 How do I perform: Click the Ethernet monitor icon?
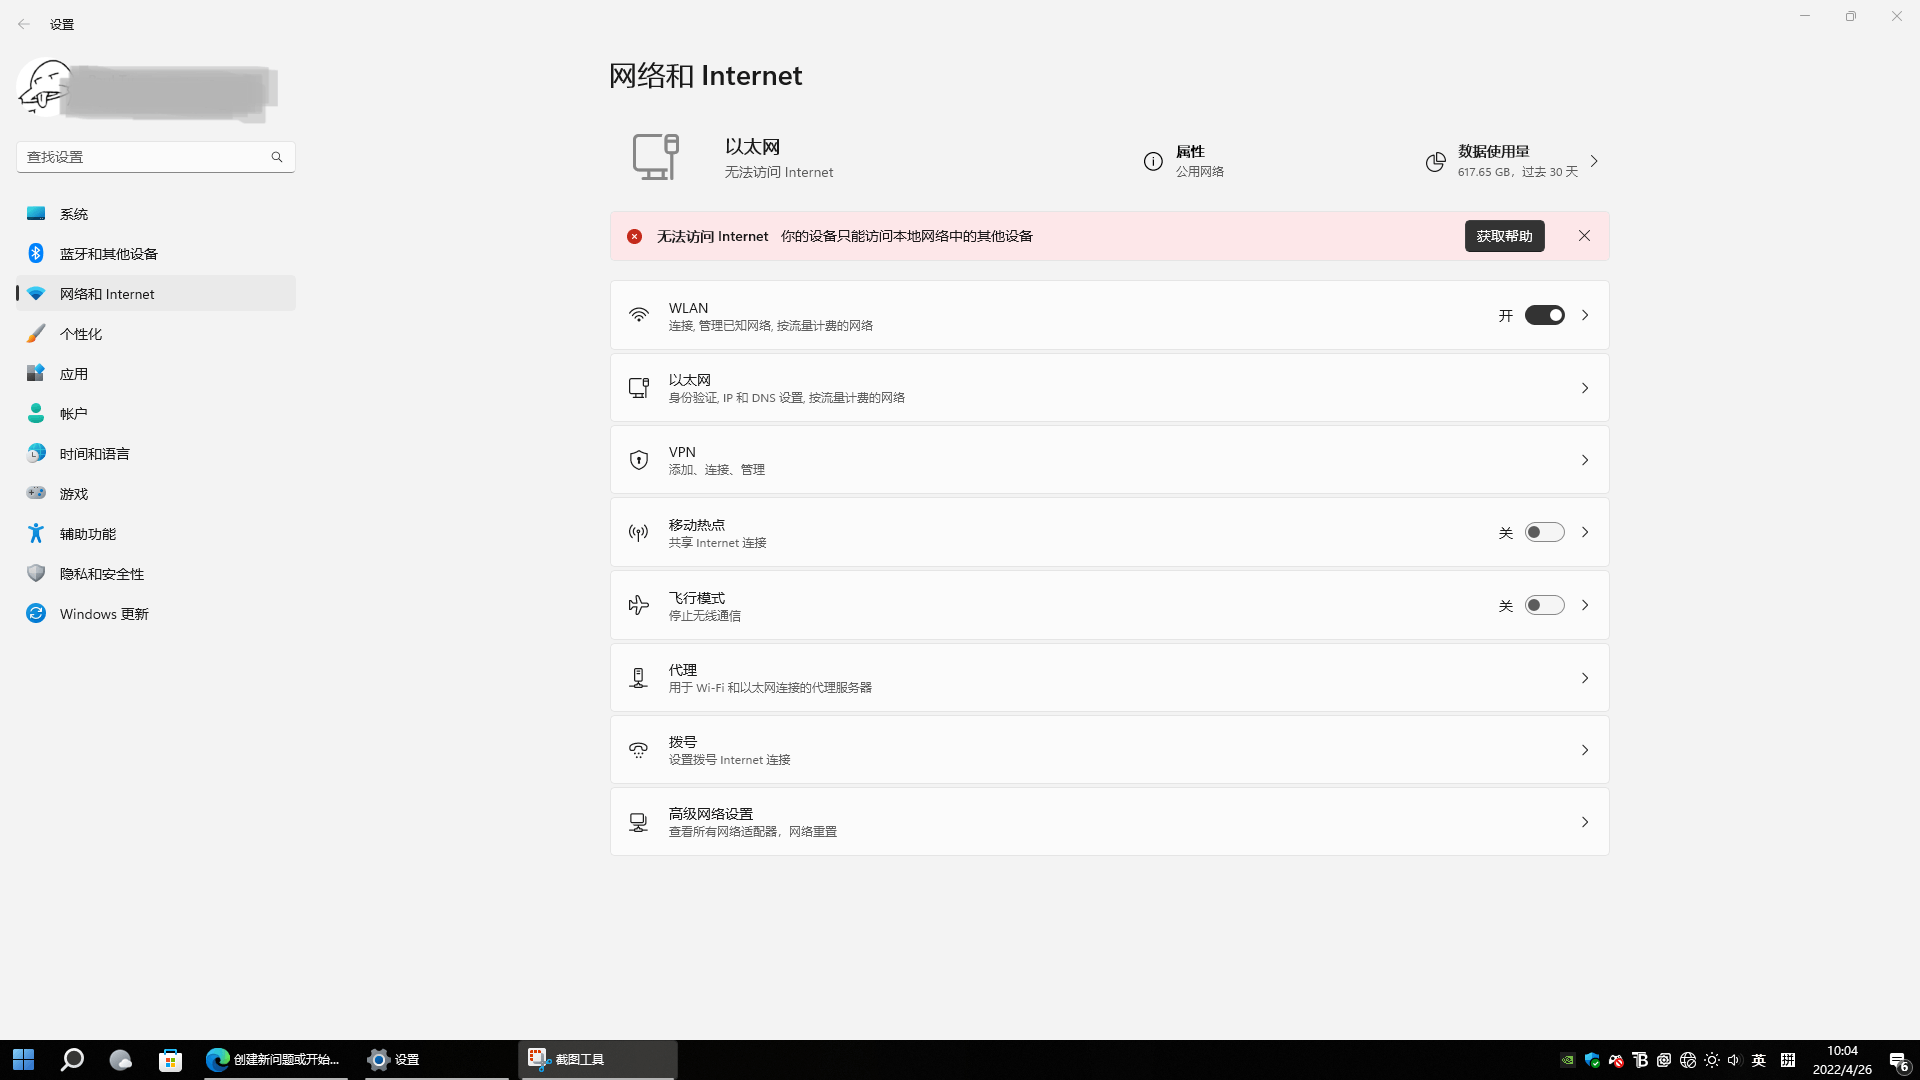tap(639, 388)
